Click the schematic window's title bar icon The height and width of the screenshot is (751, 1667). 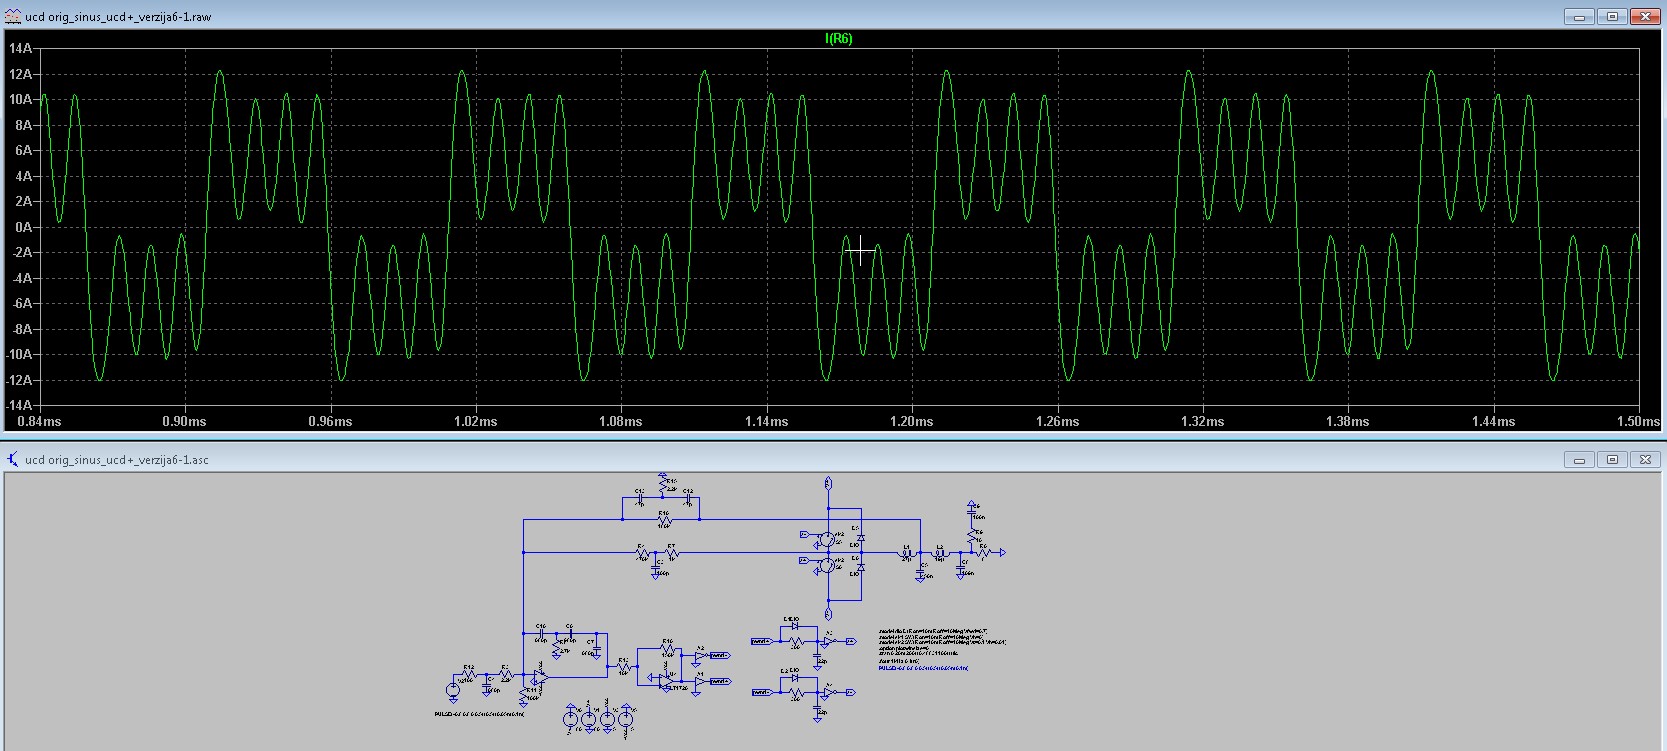pos(13,460)
